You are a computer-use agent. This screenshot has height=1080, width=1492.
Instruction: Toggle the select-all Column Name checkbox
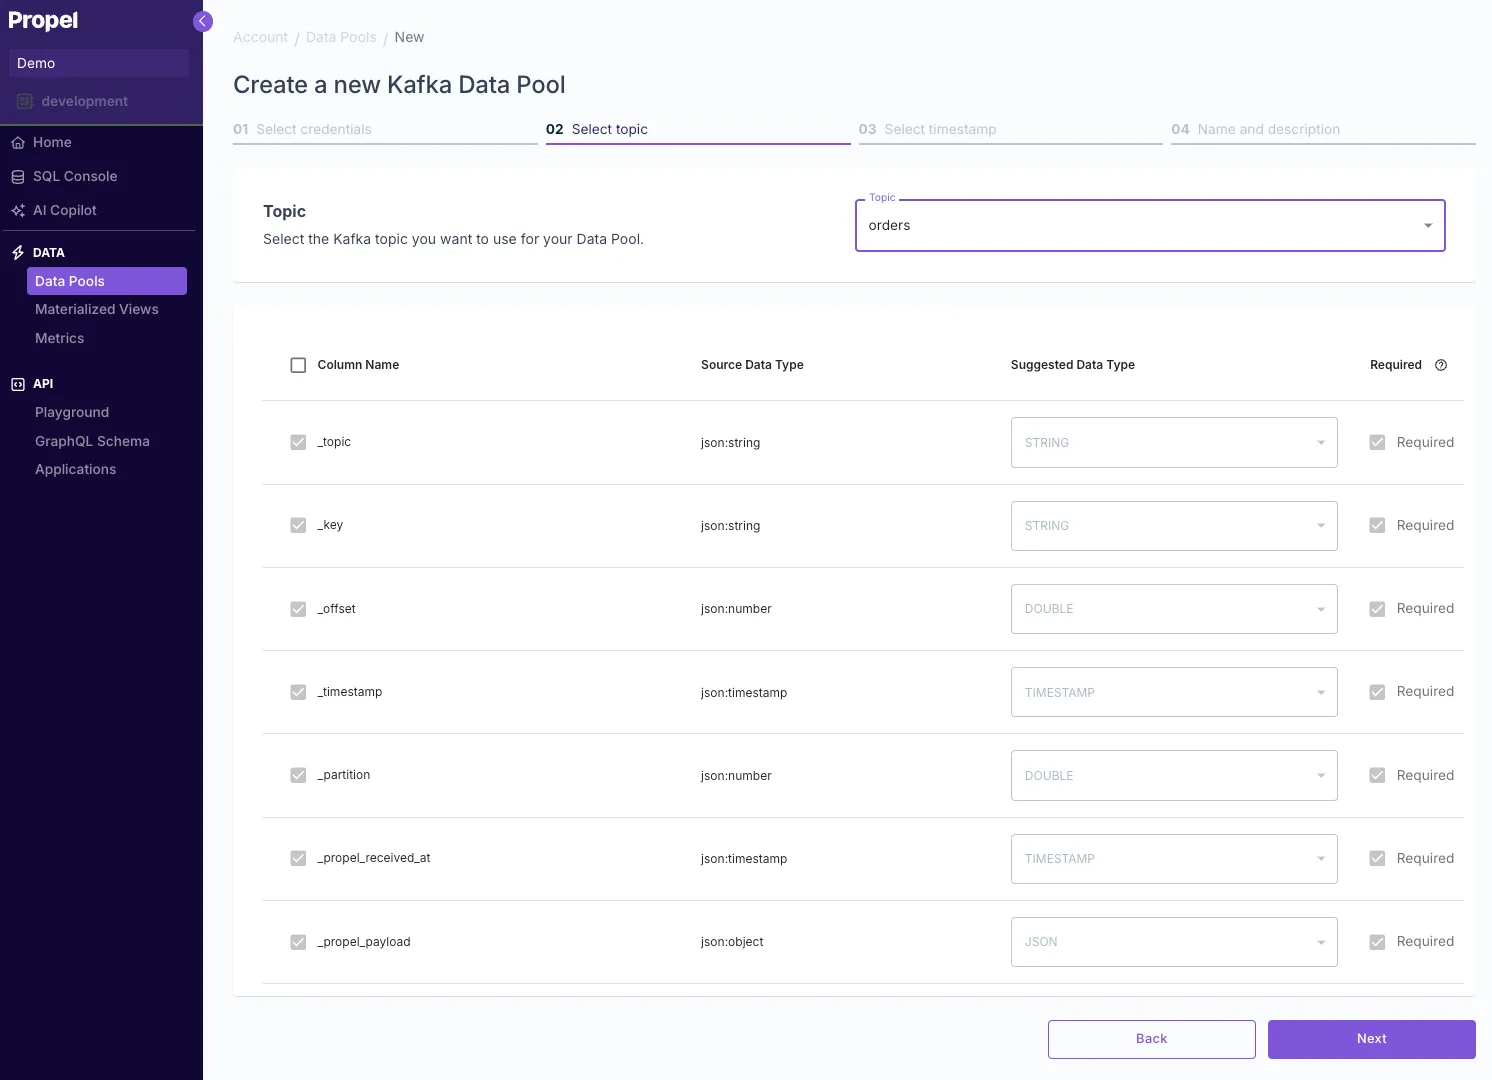(298, 365)
